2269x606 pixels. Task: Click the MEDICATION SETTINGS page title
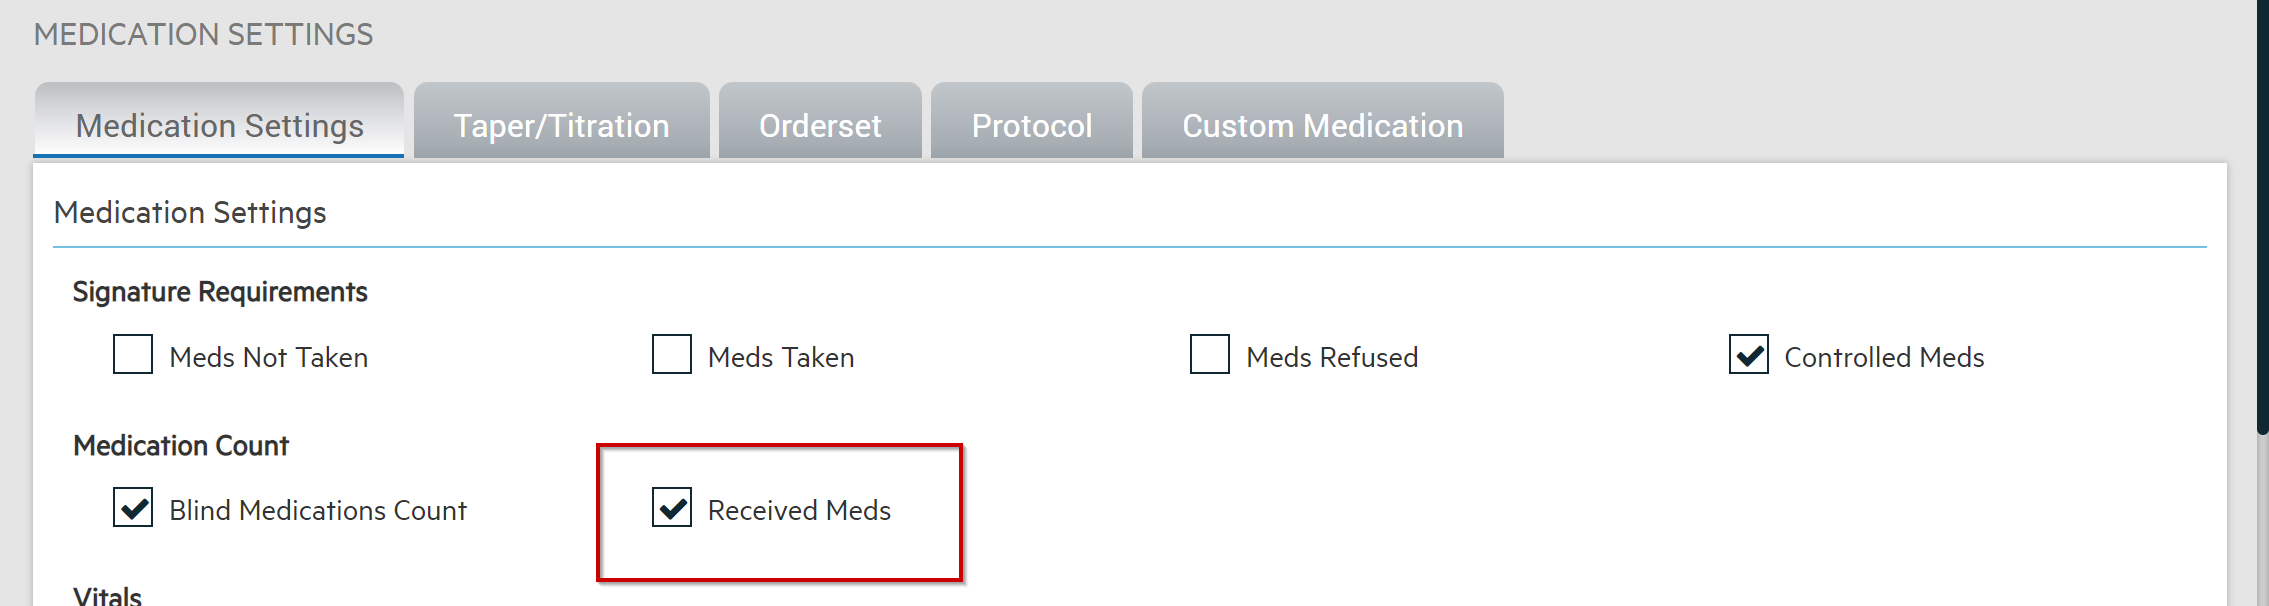pyautogui.click(x=204, y=33)
